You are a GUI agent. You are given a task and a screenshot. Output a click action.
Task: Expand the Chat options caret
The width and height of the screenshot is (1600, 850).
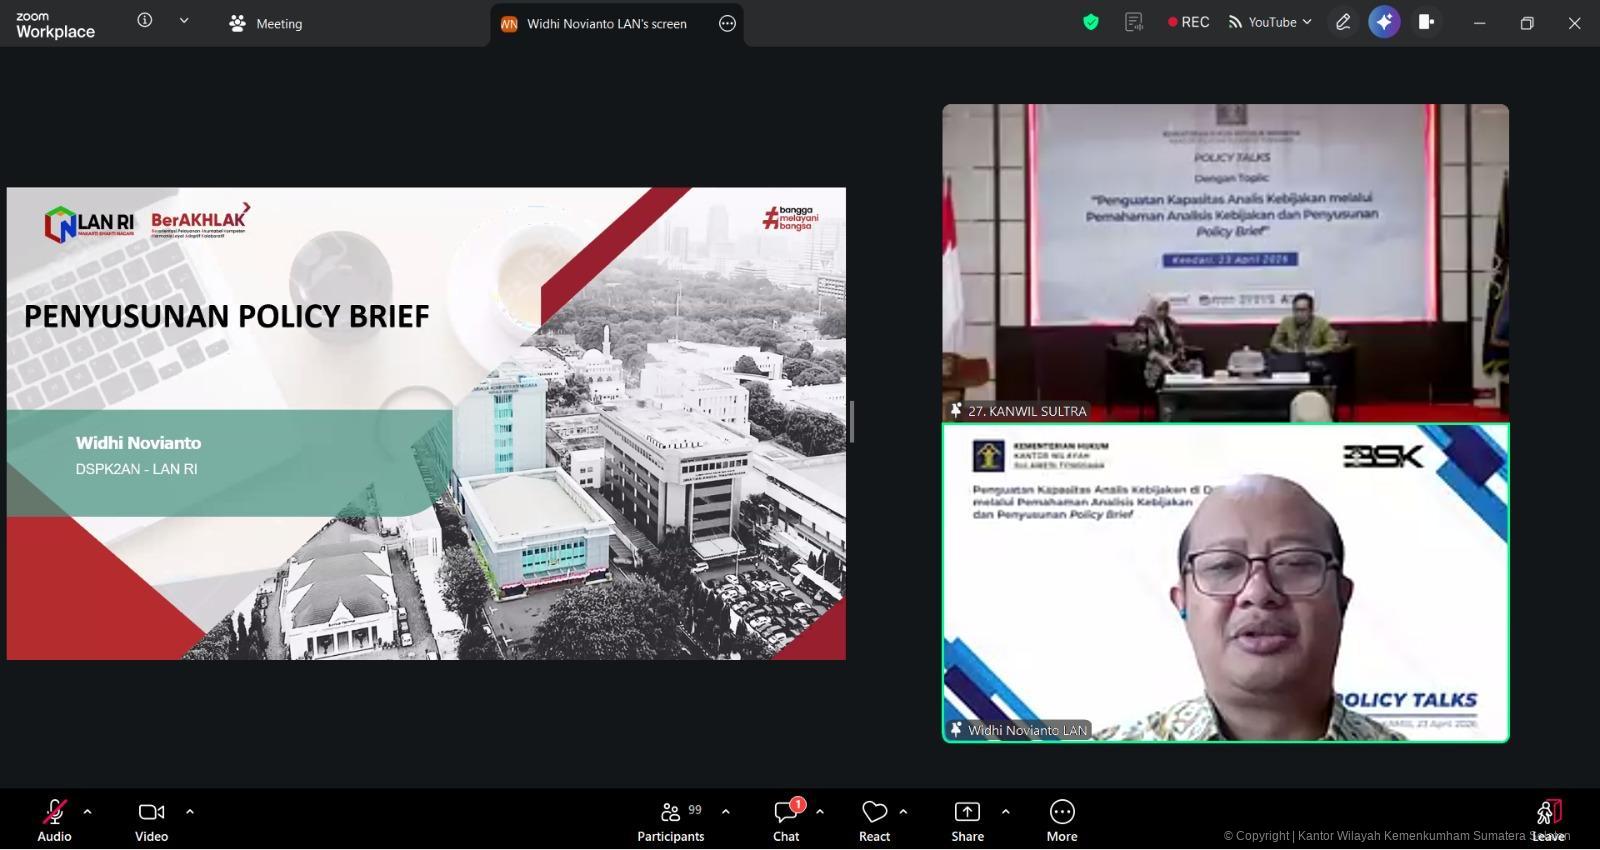[820, 811]
